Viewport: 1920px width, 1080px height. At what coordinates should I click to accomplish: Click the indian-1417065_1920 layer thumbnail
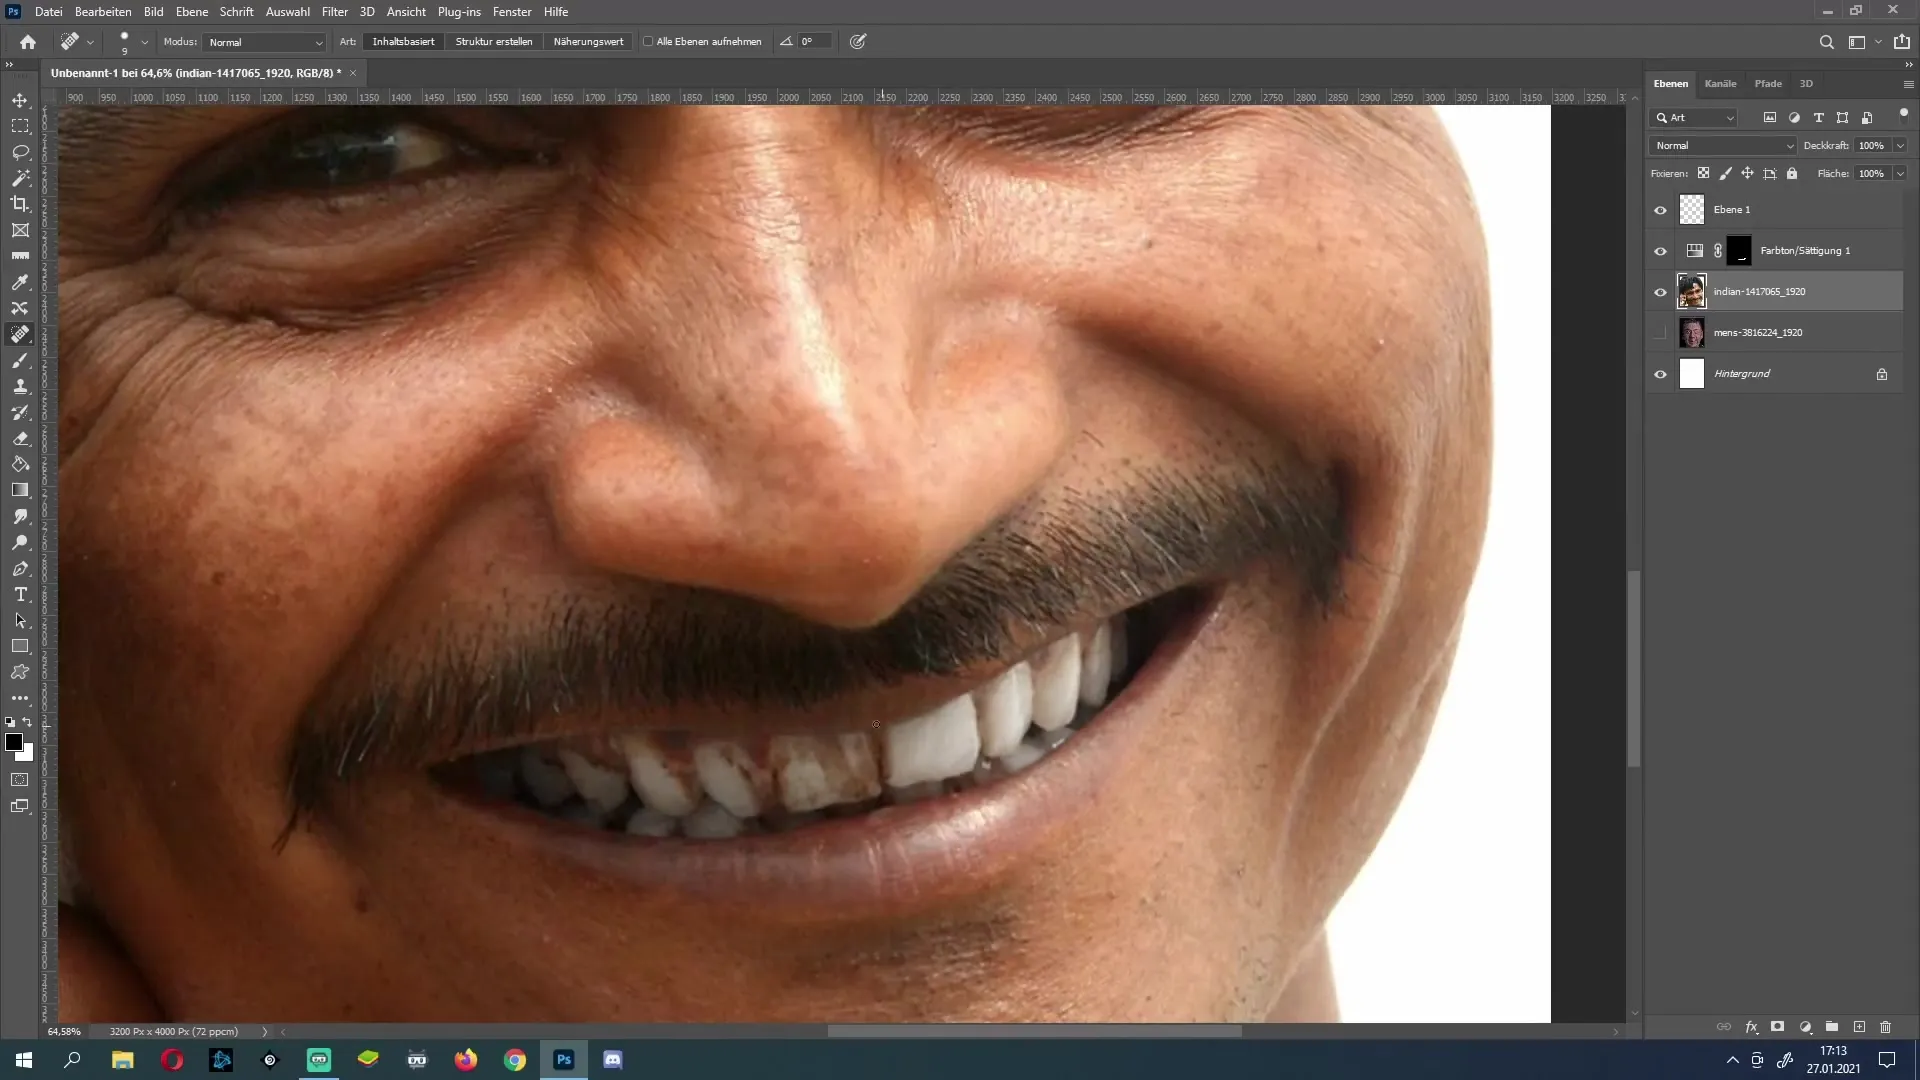1692,291
